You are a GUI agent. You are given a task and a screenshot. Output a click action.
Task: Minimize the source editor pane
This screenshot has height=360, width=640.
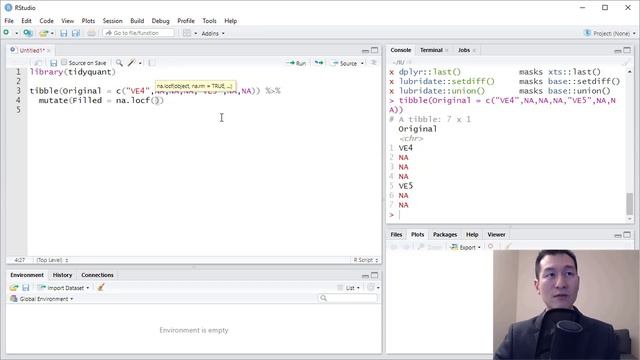click(x=365, y=51)
